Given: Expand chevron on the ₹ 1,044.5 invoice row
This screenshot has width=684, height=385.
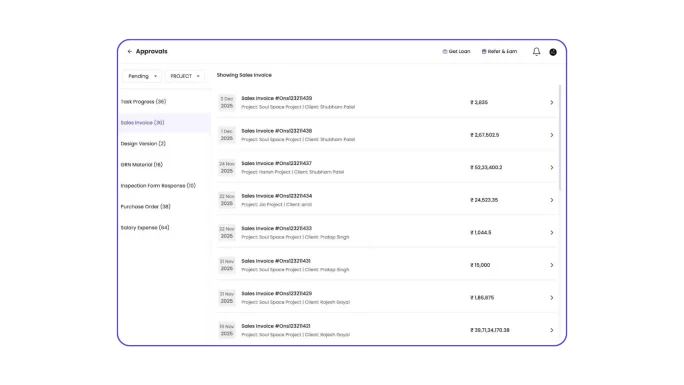Looking at the screenshot, I should point(551,233).
